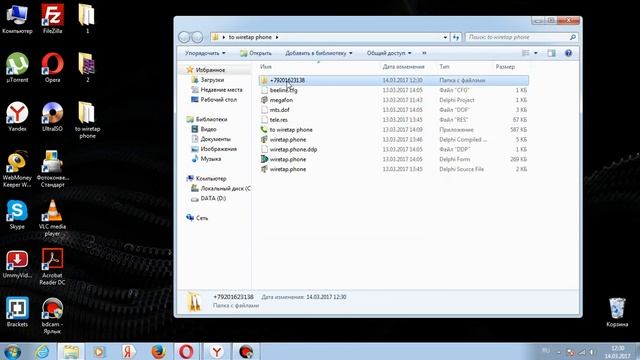Click the change view icon
Viewport: 640px width, 360px height.
[x=526, y=53]
